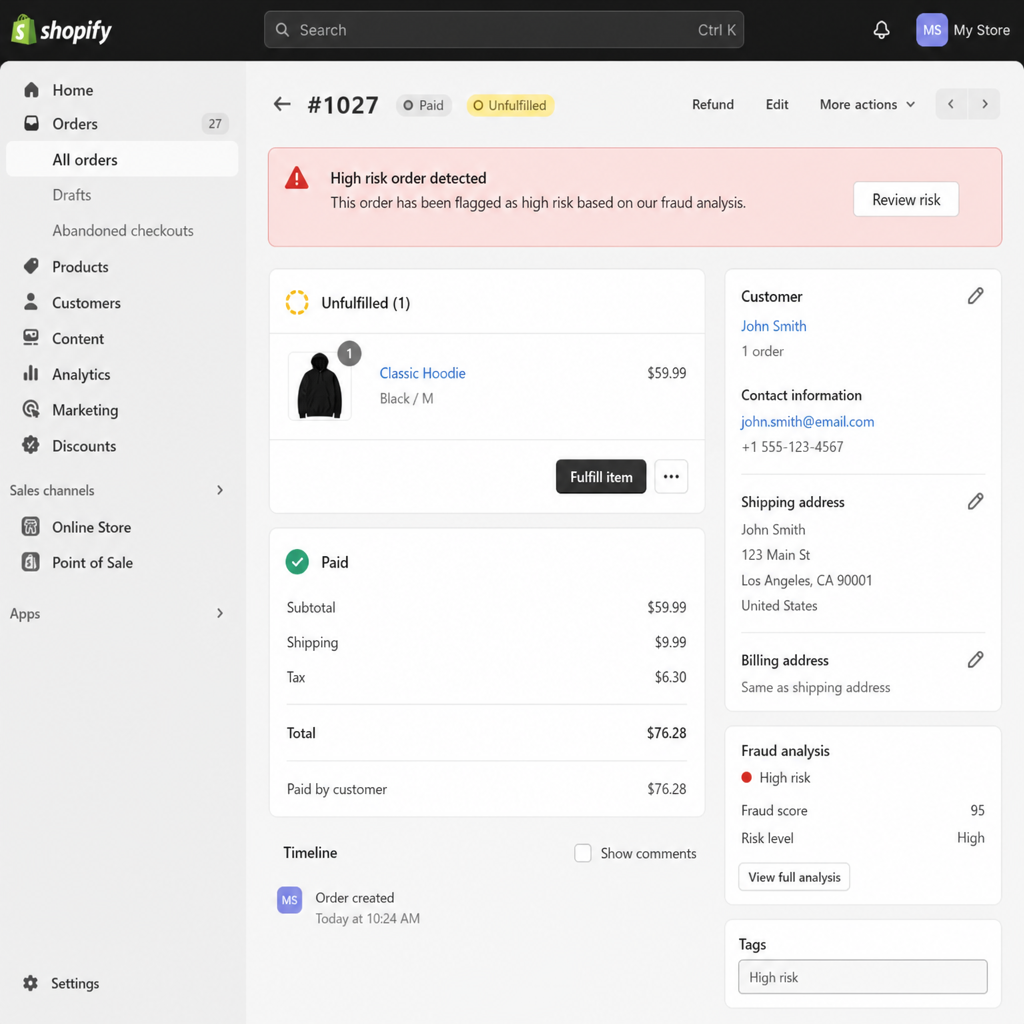
Task: Click the green Paid checkmark icon
Action: click(297, 562)
